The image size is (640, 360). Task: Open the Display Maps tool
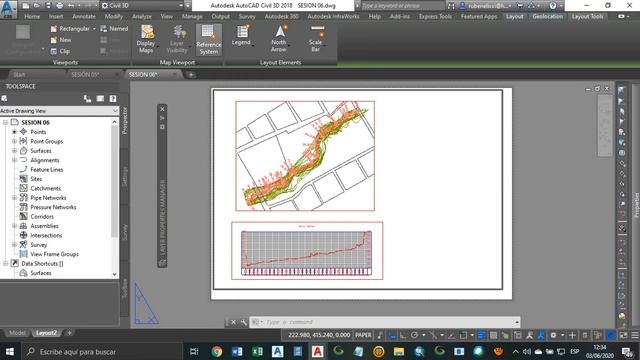click(x=146, y=39)
